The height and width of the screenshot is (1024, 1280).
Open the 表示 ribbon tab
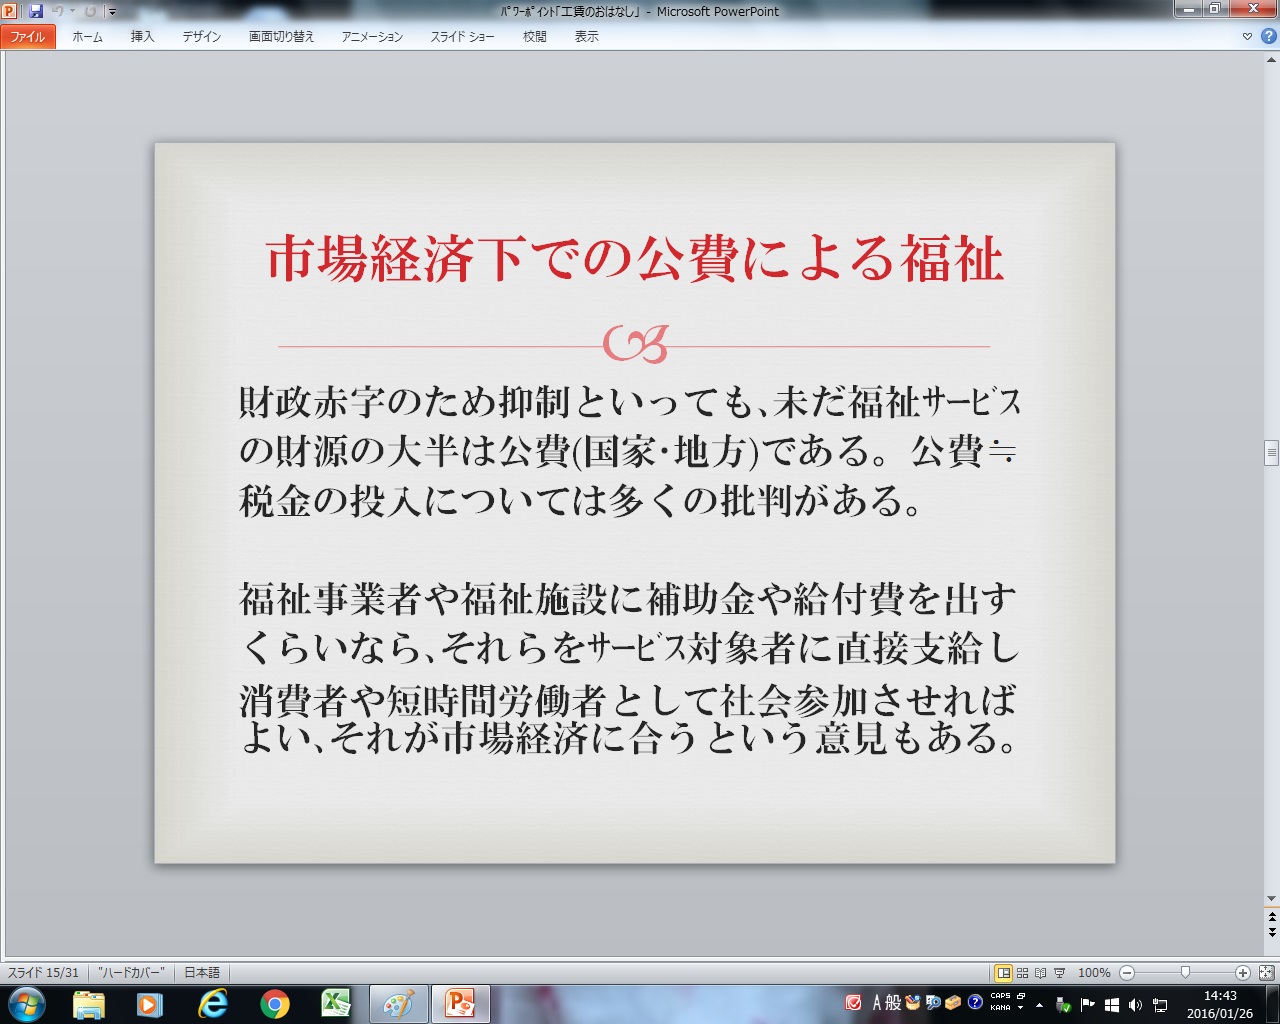pyautogui.click(x=587, y=37)
